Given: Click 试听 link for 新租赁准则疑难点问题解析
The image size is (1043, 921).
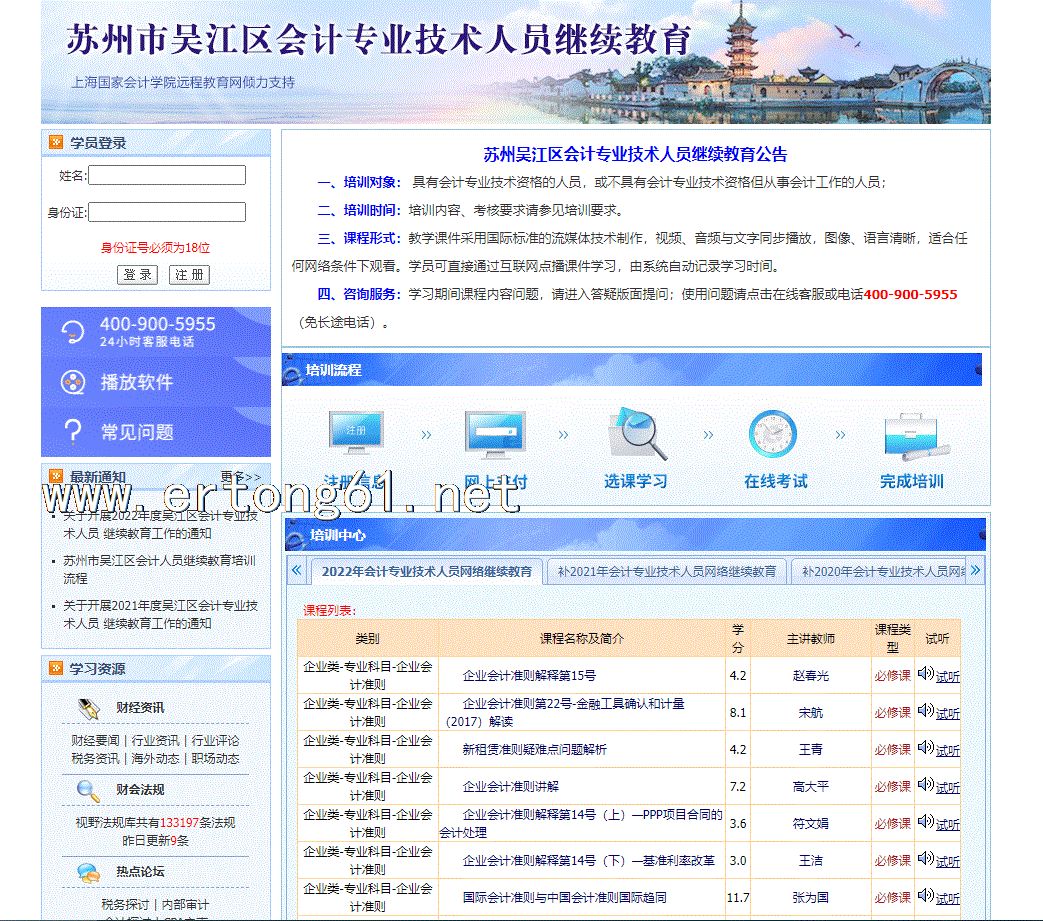Looking at the screenshot, I should point(947,750).
